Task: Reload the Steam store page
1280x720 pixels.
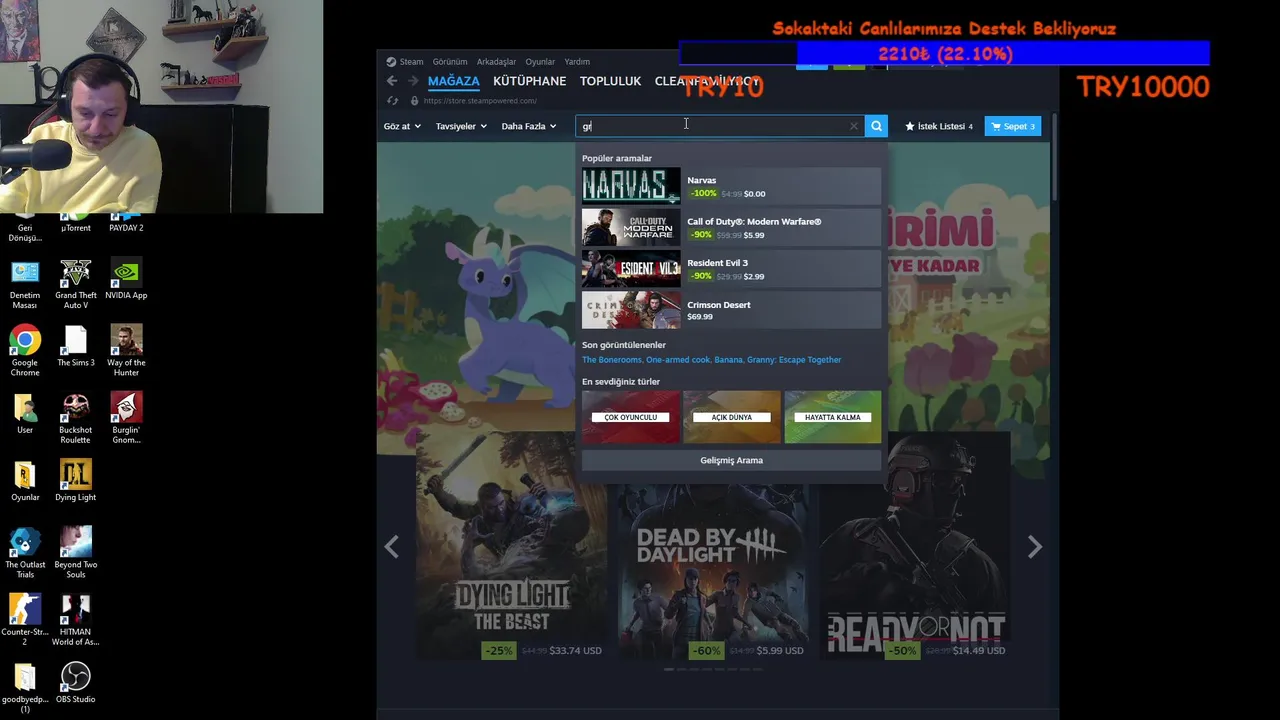Action: click(x=392, y=100)
